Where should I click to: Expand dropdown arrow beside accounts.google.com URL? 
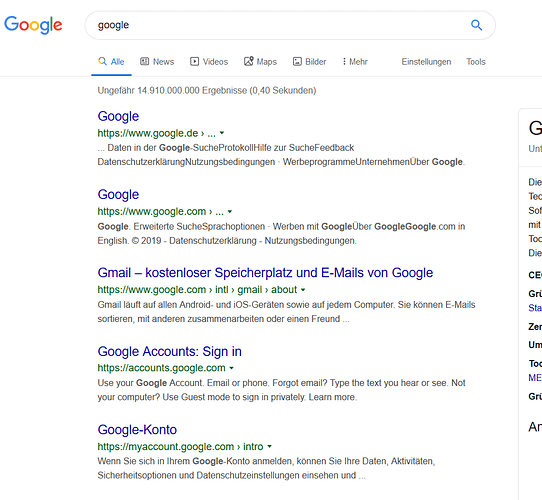pos(232,368)
